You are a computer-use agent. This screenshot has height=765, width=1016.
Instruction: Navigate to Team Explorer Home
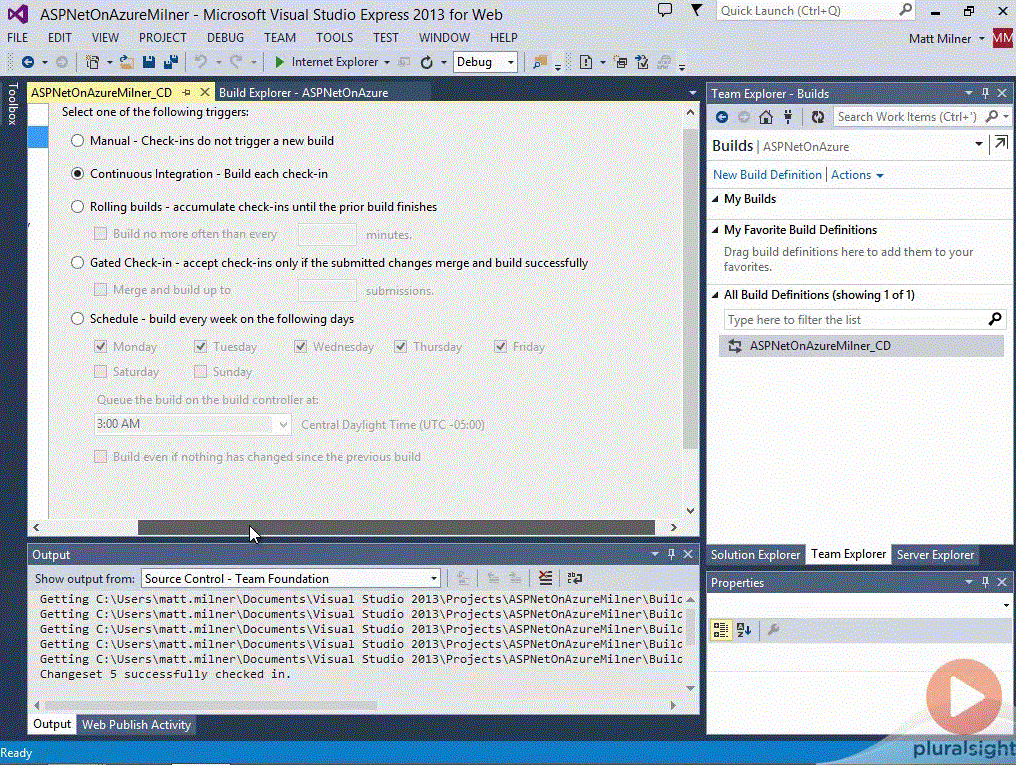766,116
